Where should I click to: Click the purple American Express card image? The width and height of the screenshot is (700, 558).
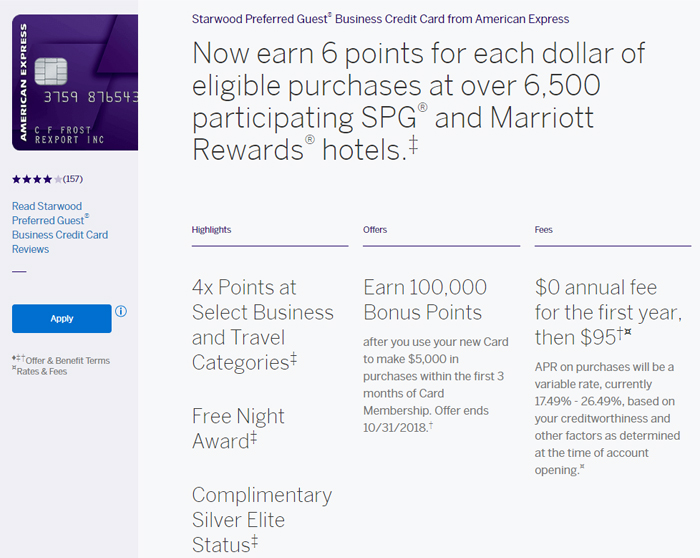coord(75,83)
